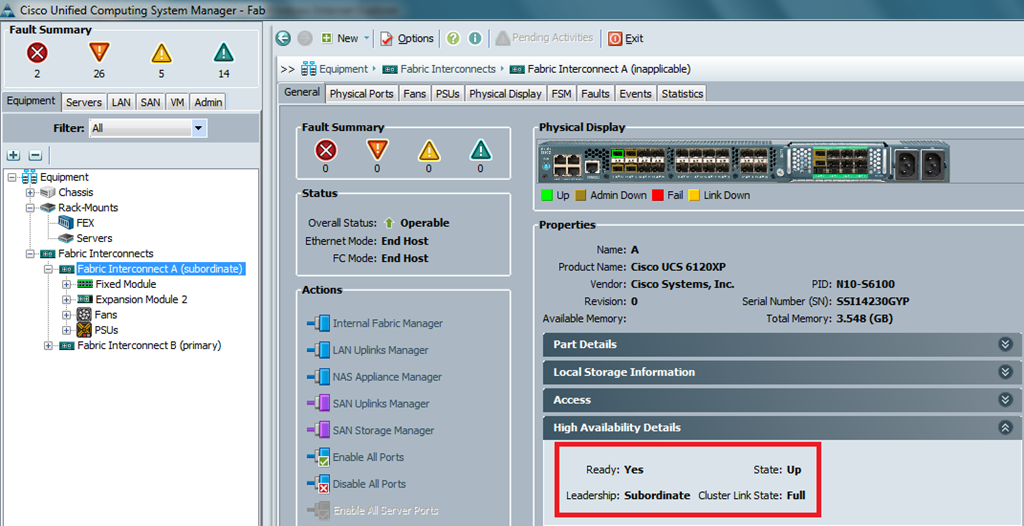
Task: Click the warning faults teal icon
Action: [x=223, y=53]
